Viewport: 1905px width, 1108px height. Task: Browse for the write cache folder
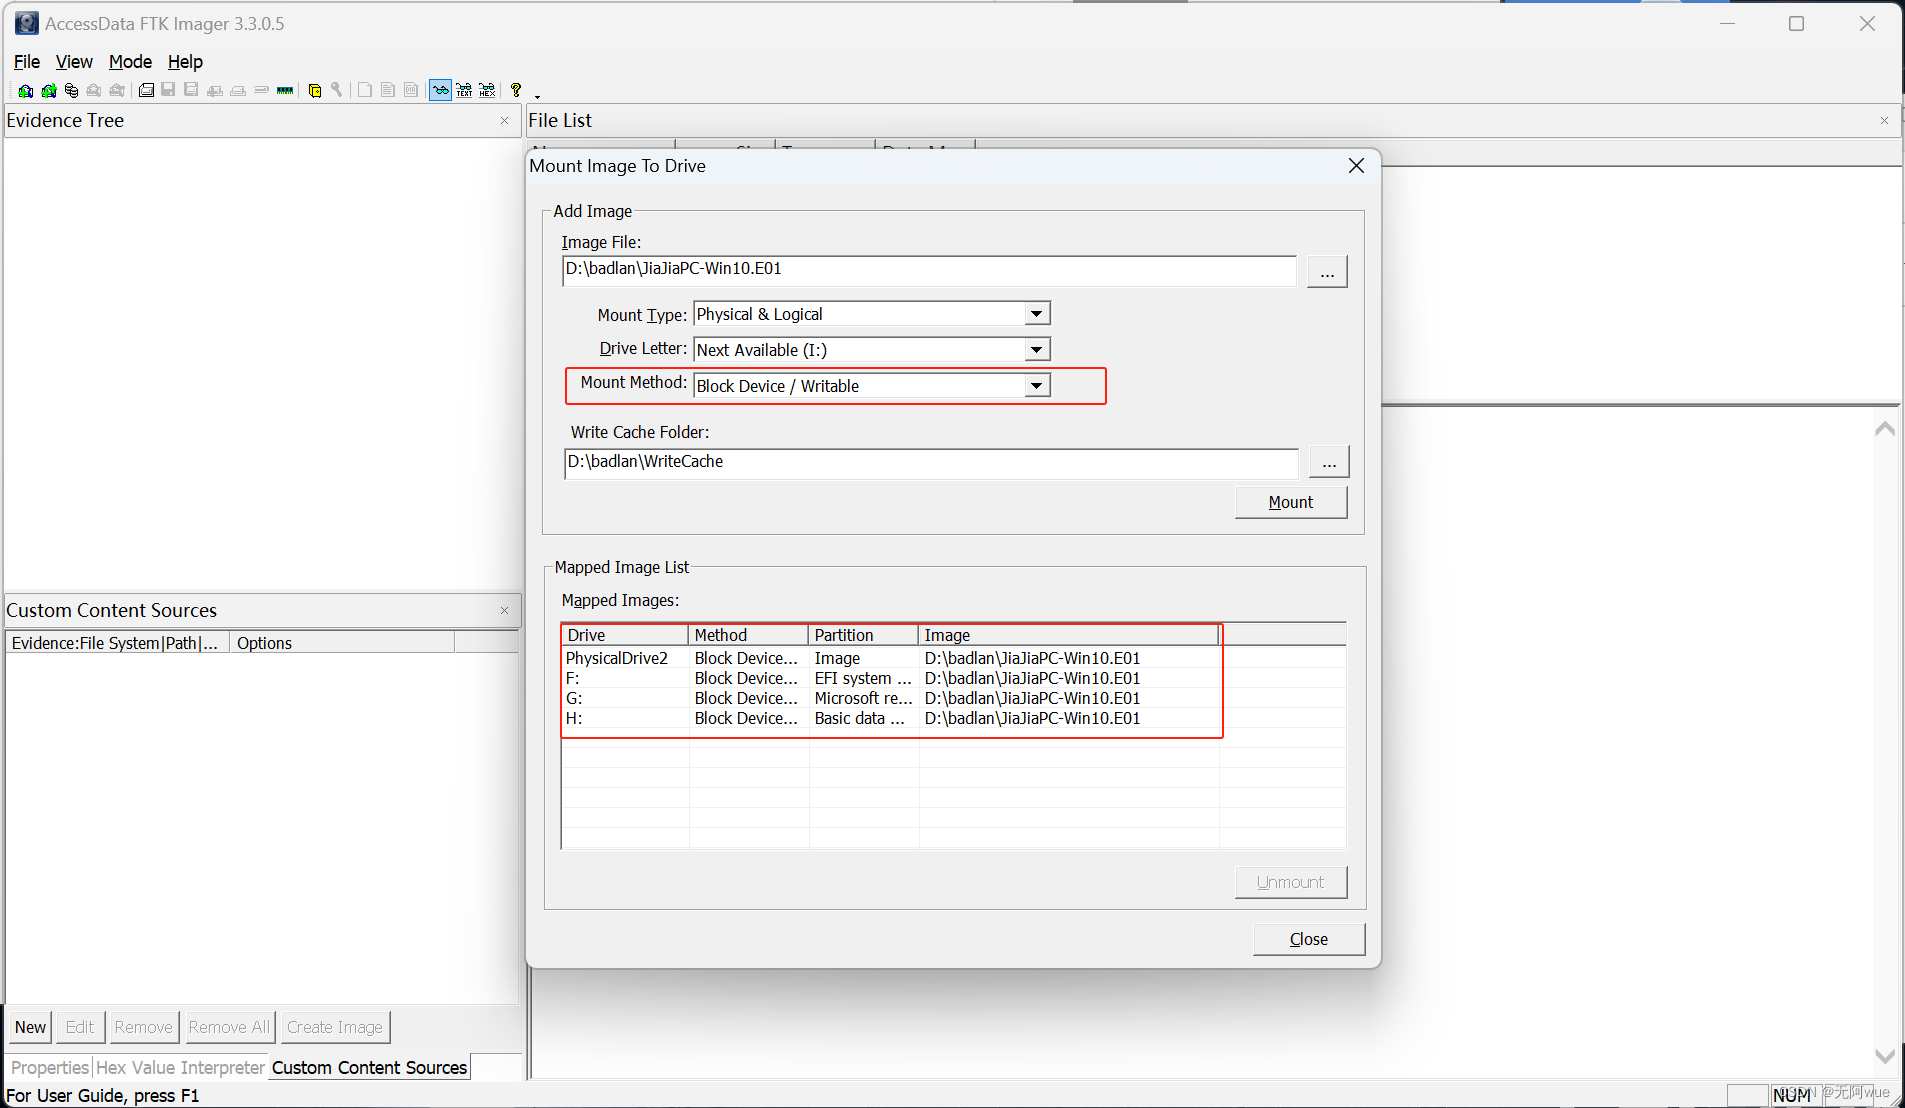[x=1329, y=463]
